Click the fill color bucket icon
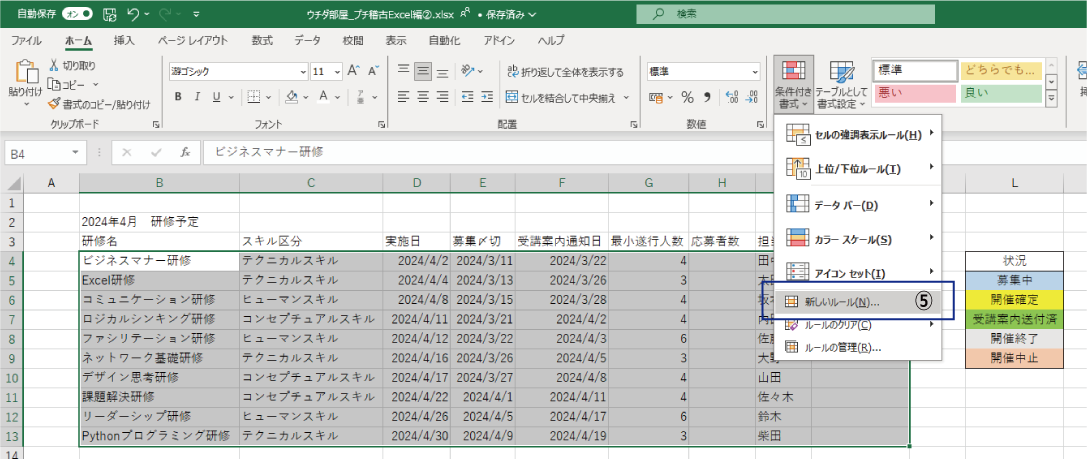The image size is (1087, 459). point(291,97)
